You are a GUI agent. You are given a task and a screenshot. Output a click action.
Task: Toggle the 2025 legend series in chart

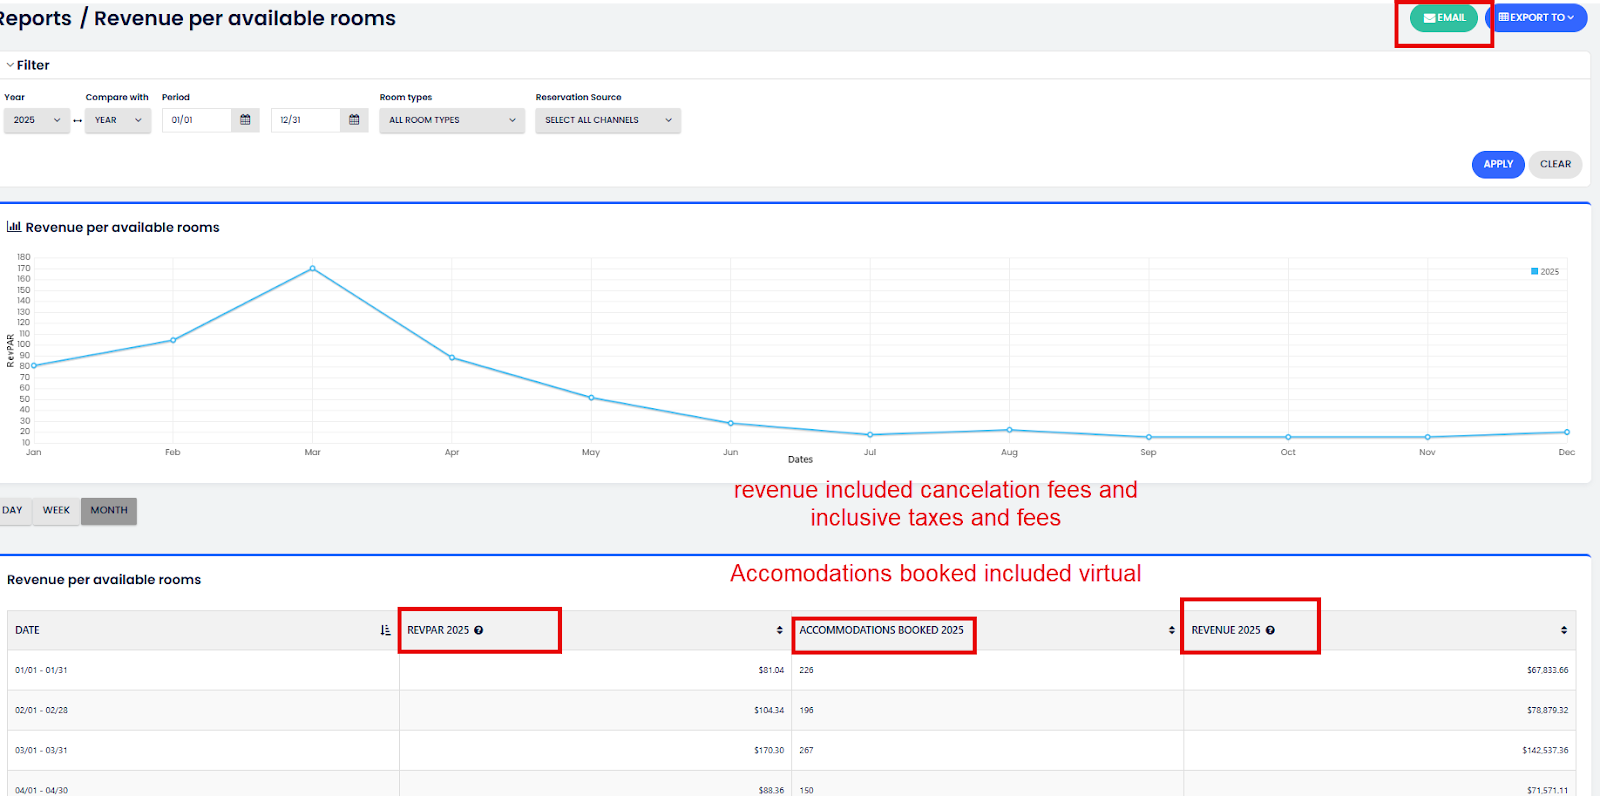1544,272
